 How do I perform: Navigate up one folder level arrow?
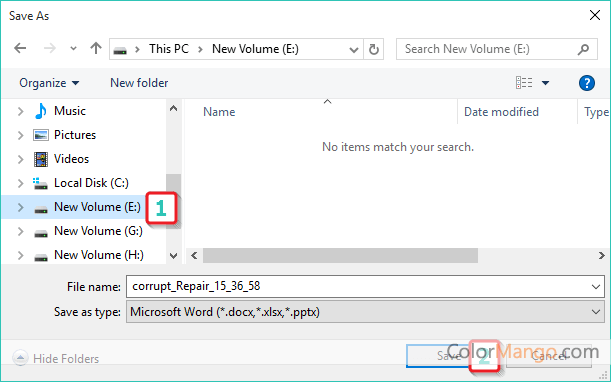tap(96, 48)
